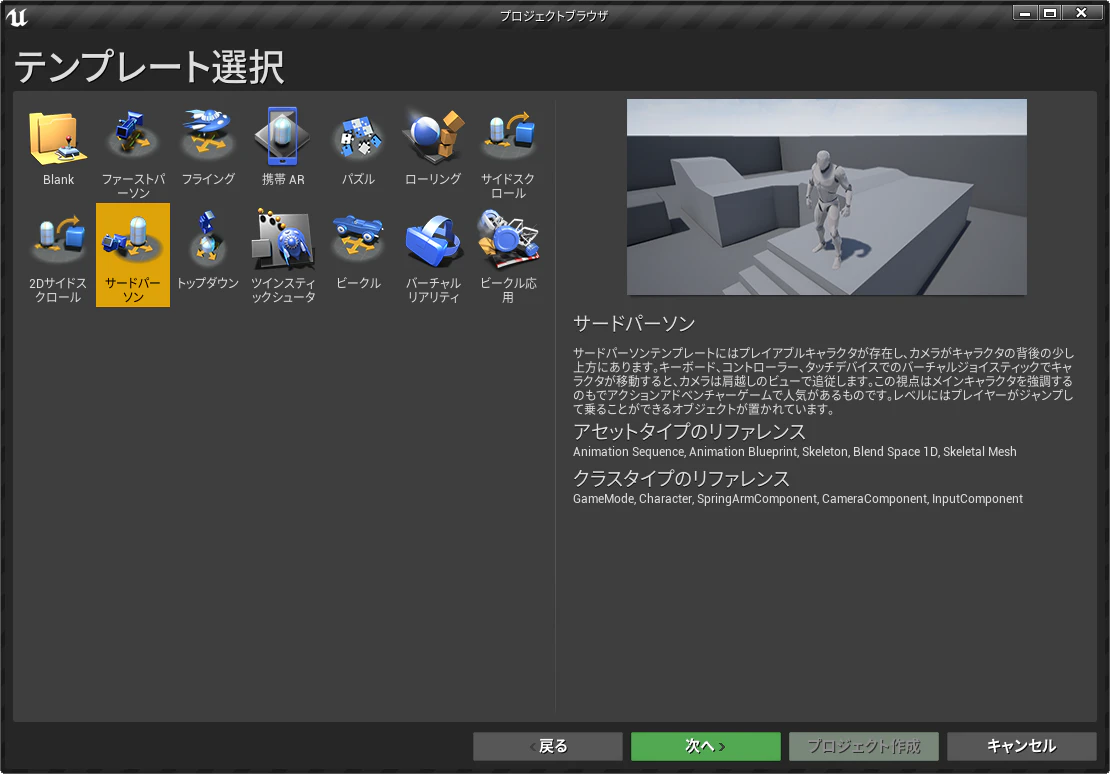Click the Unreal Engine logo in title bar

(x=16, y=16)
